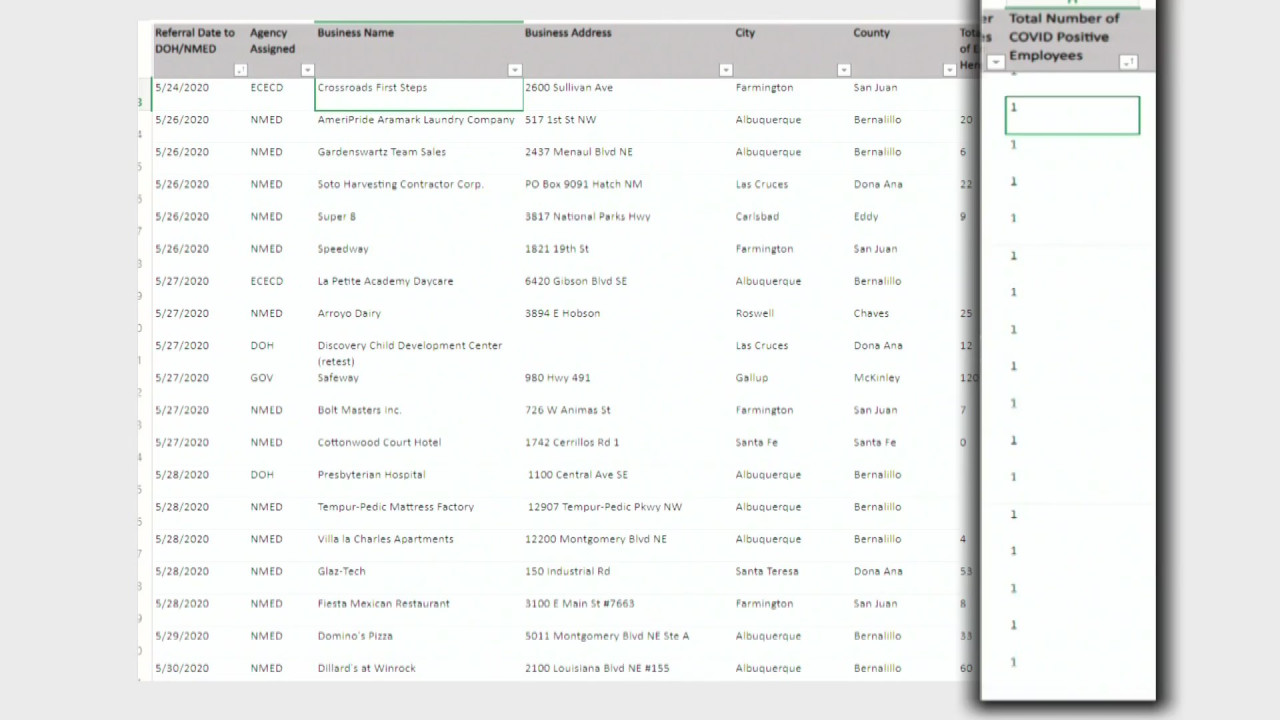Screen dimensions: 1280x720
Task: Select the 2100 Louisiana Blvd NE address cell
Action: 597,668
